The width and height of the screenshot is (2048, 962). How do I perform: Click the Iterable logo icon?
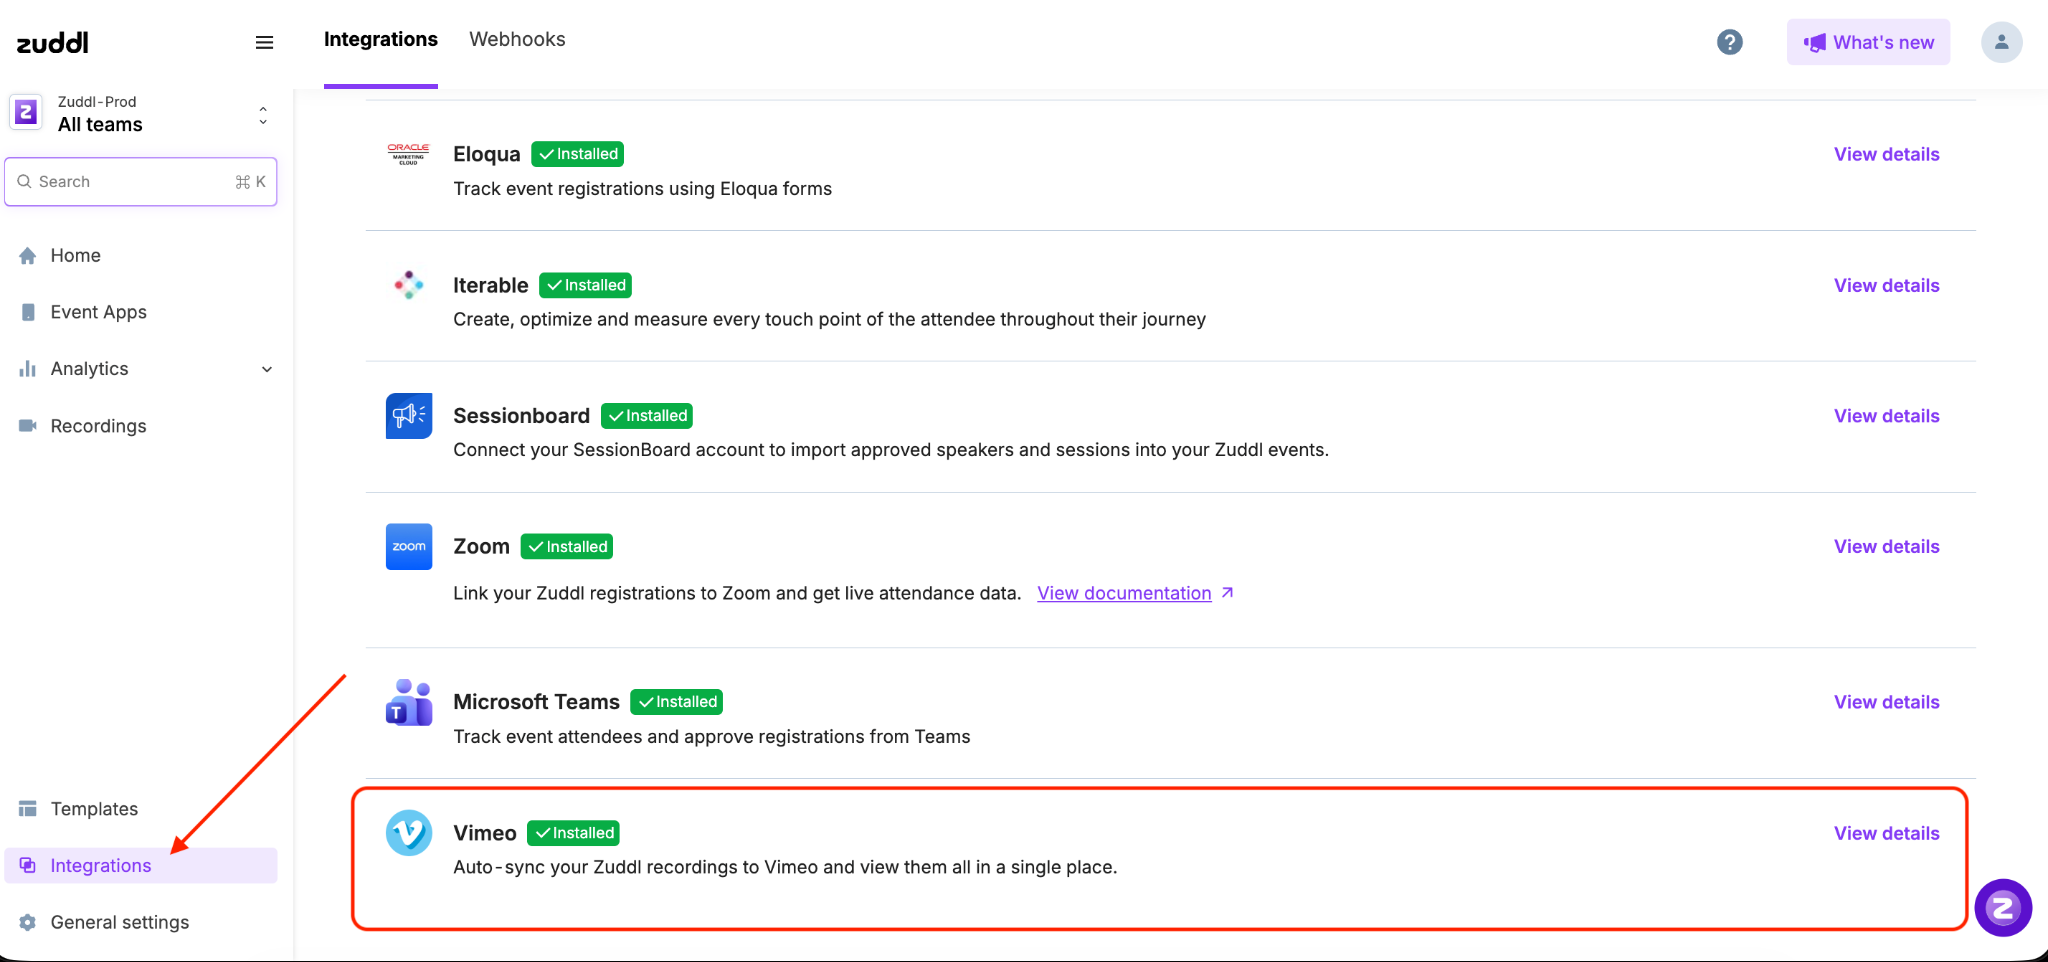pyautogui.click(x=409, y=285)
